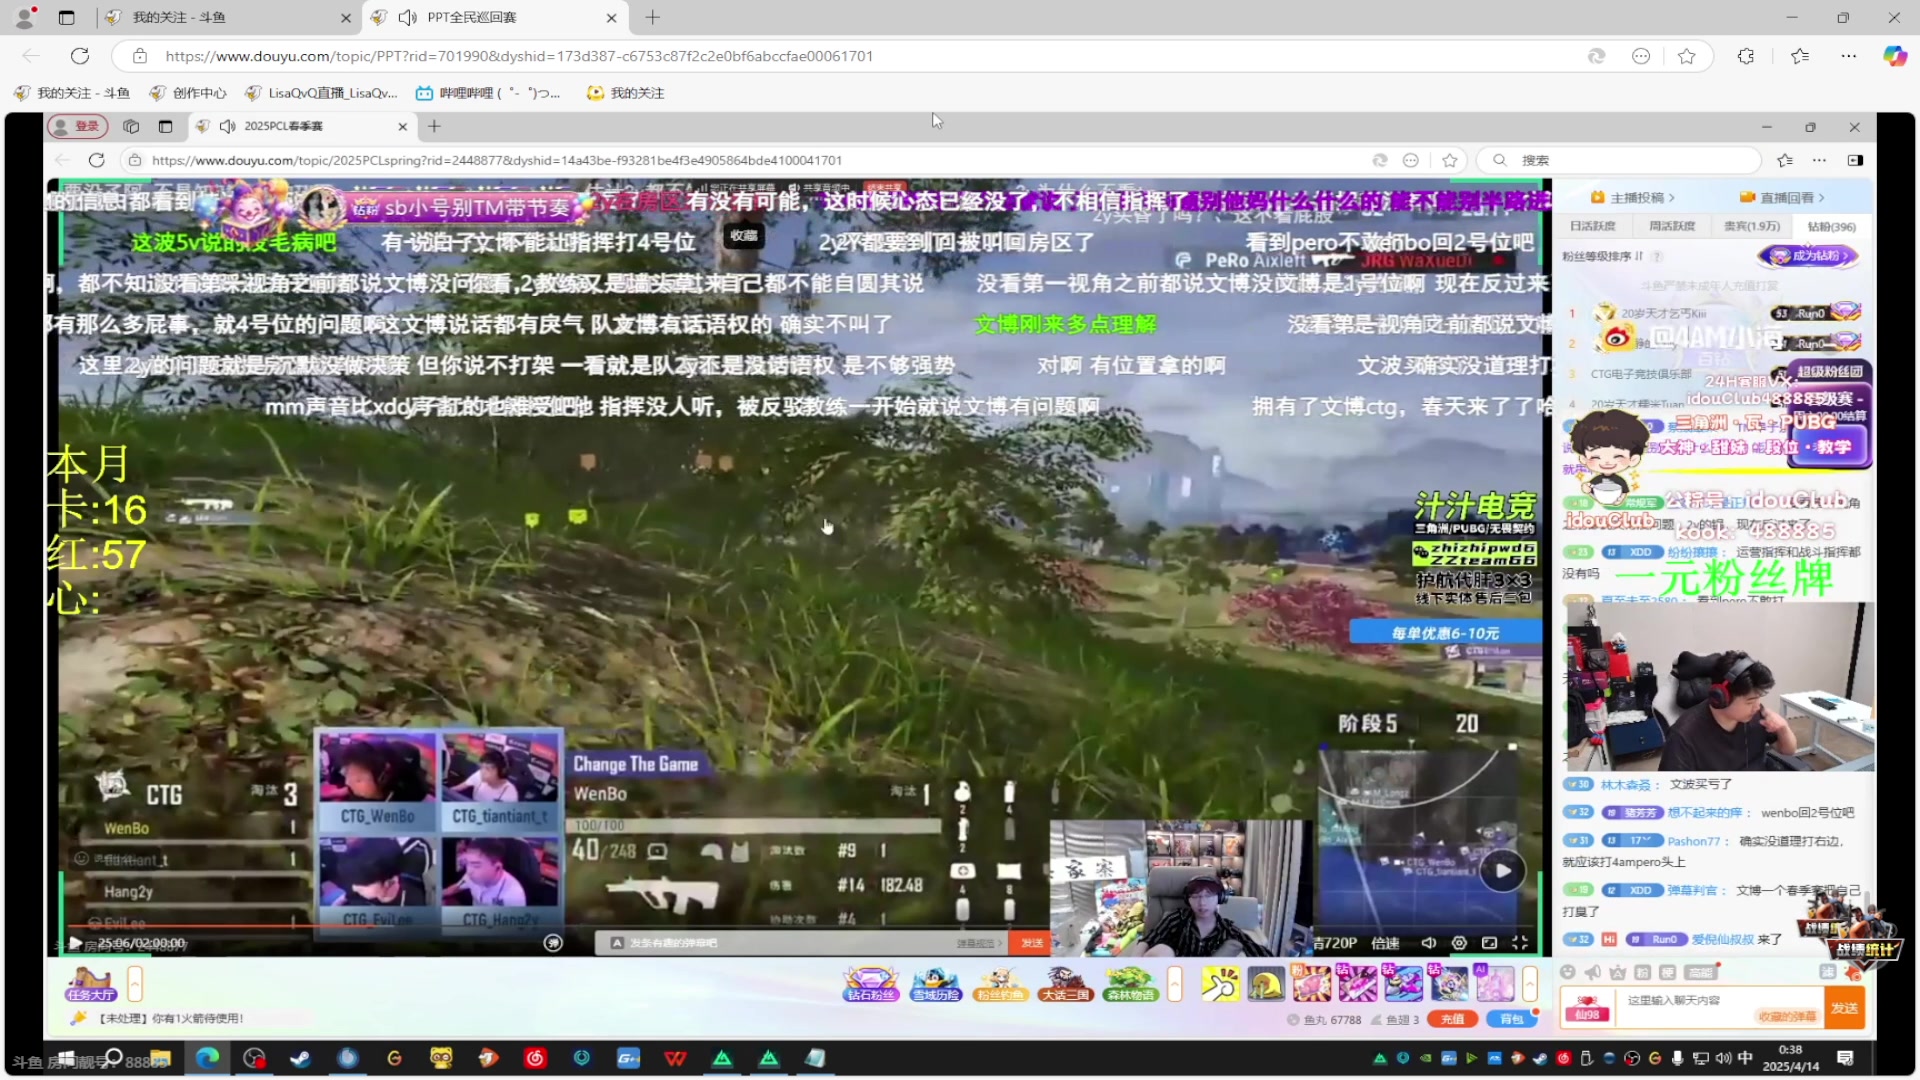Switch to the 我的关注 - 斗鱼 browser tab
This screenshot has width=1920, height=1080.
tap(228, 17)
